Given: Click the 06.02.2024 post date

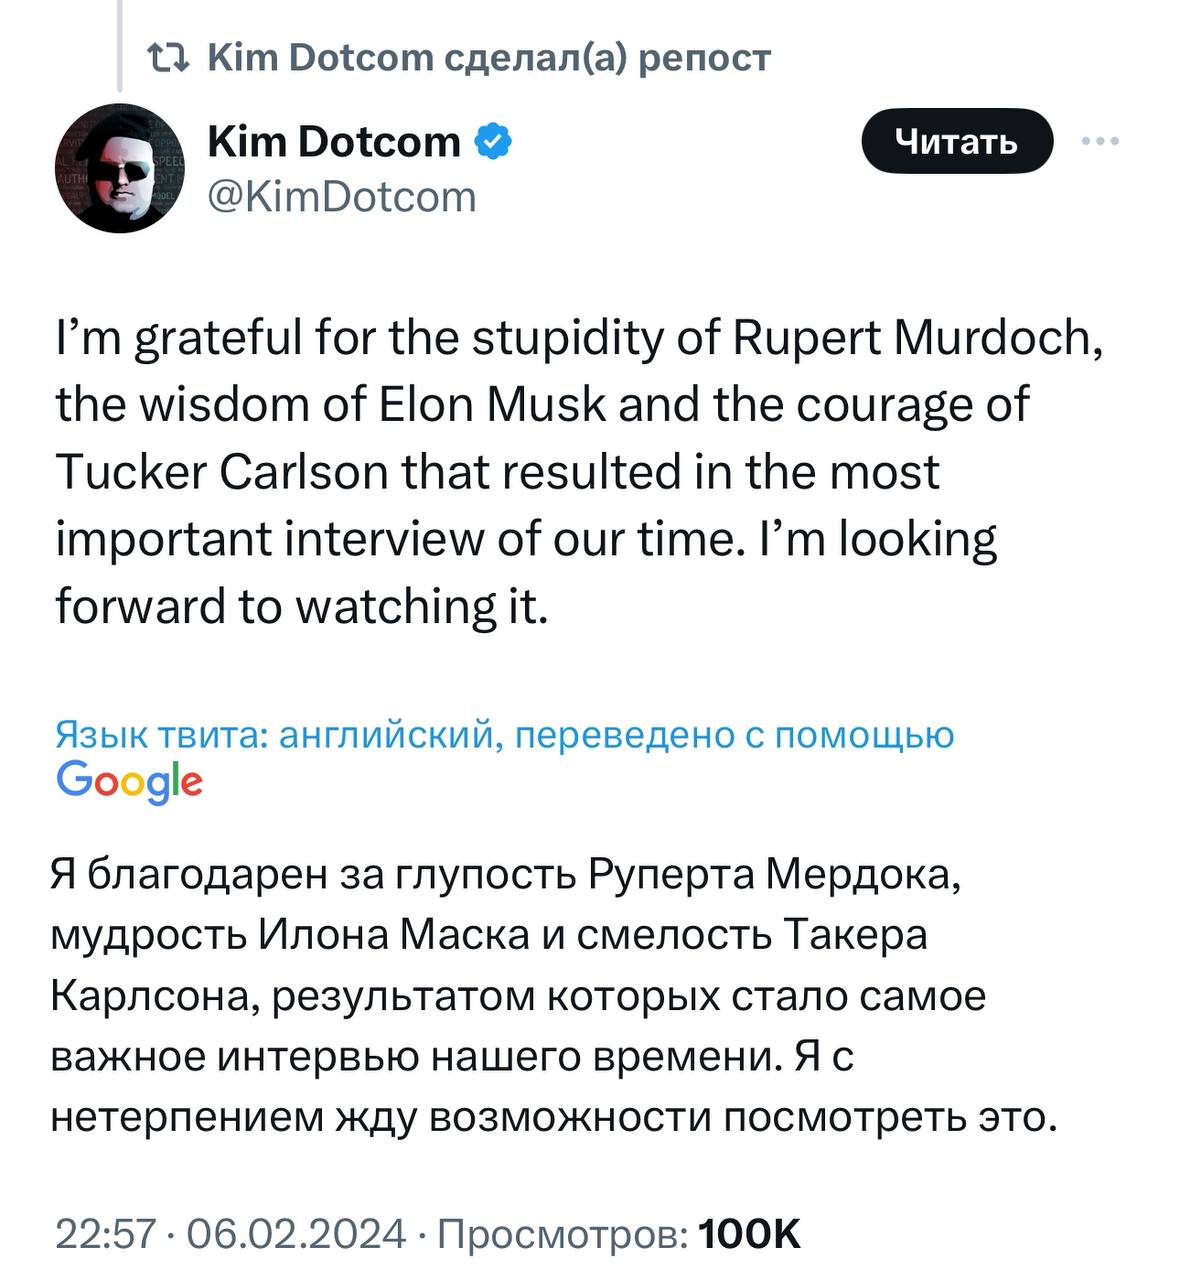Looking at the screenshot, I should click(296, 1234).
